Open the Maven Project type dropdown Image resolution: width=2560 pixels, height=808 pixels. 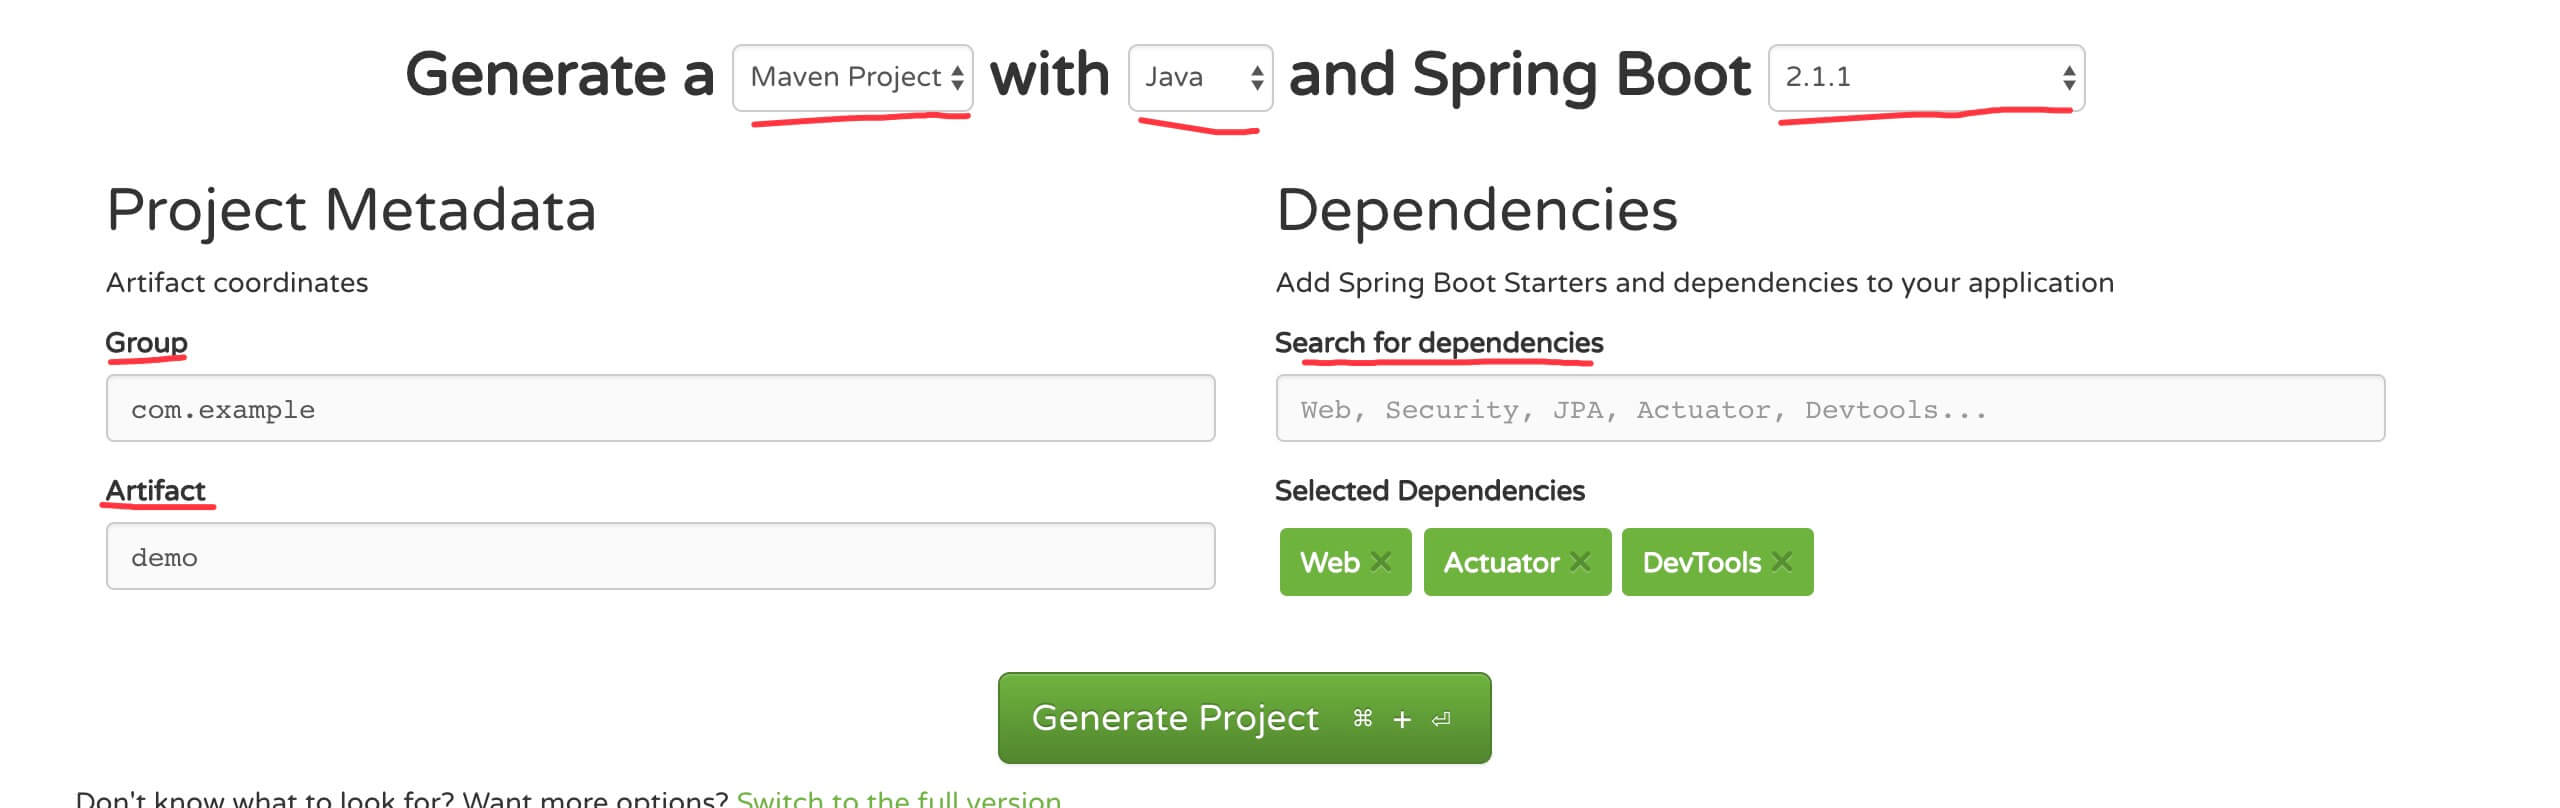click(852, 77)
